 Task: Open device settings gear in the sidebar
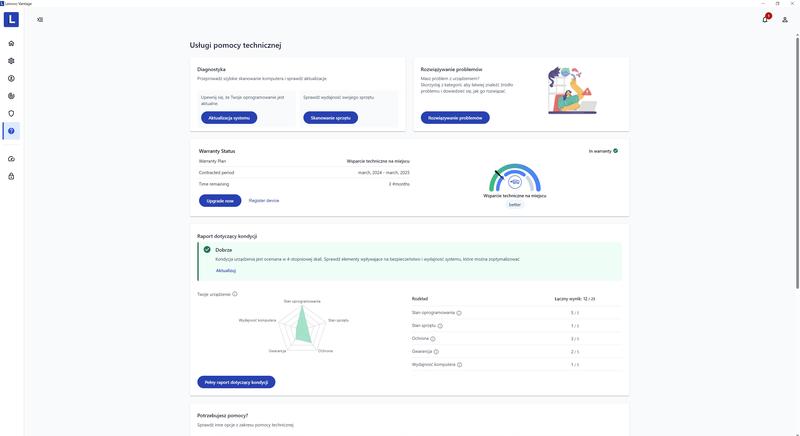click(x=11, y=60)
